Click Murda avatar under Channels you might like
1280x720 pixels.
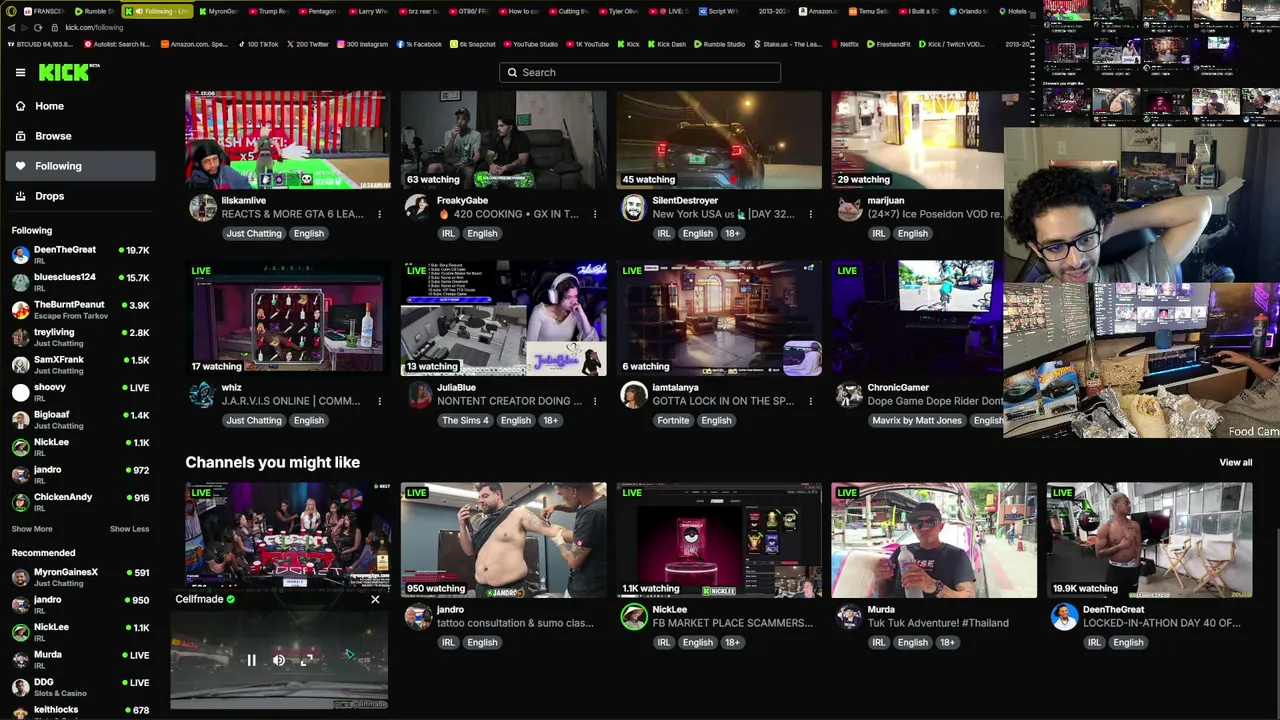tap(849, 616)
